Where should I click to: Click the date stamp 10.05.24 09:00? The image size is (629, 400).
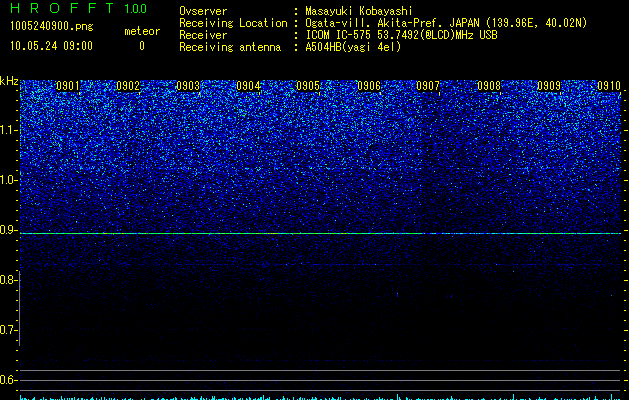point(51,46)
